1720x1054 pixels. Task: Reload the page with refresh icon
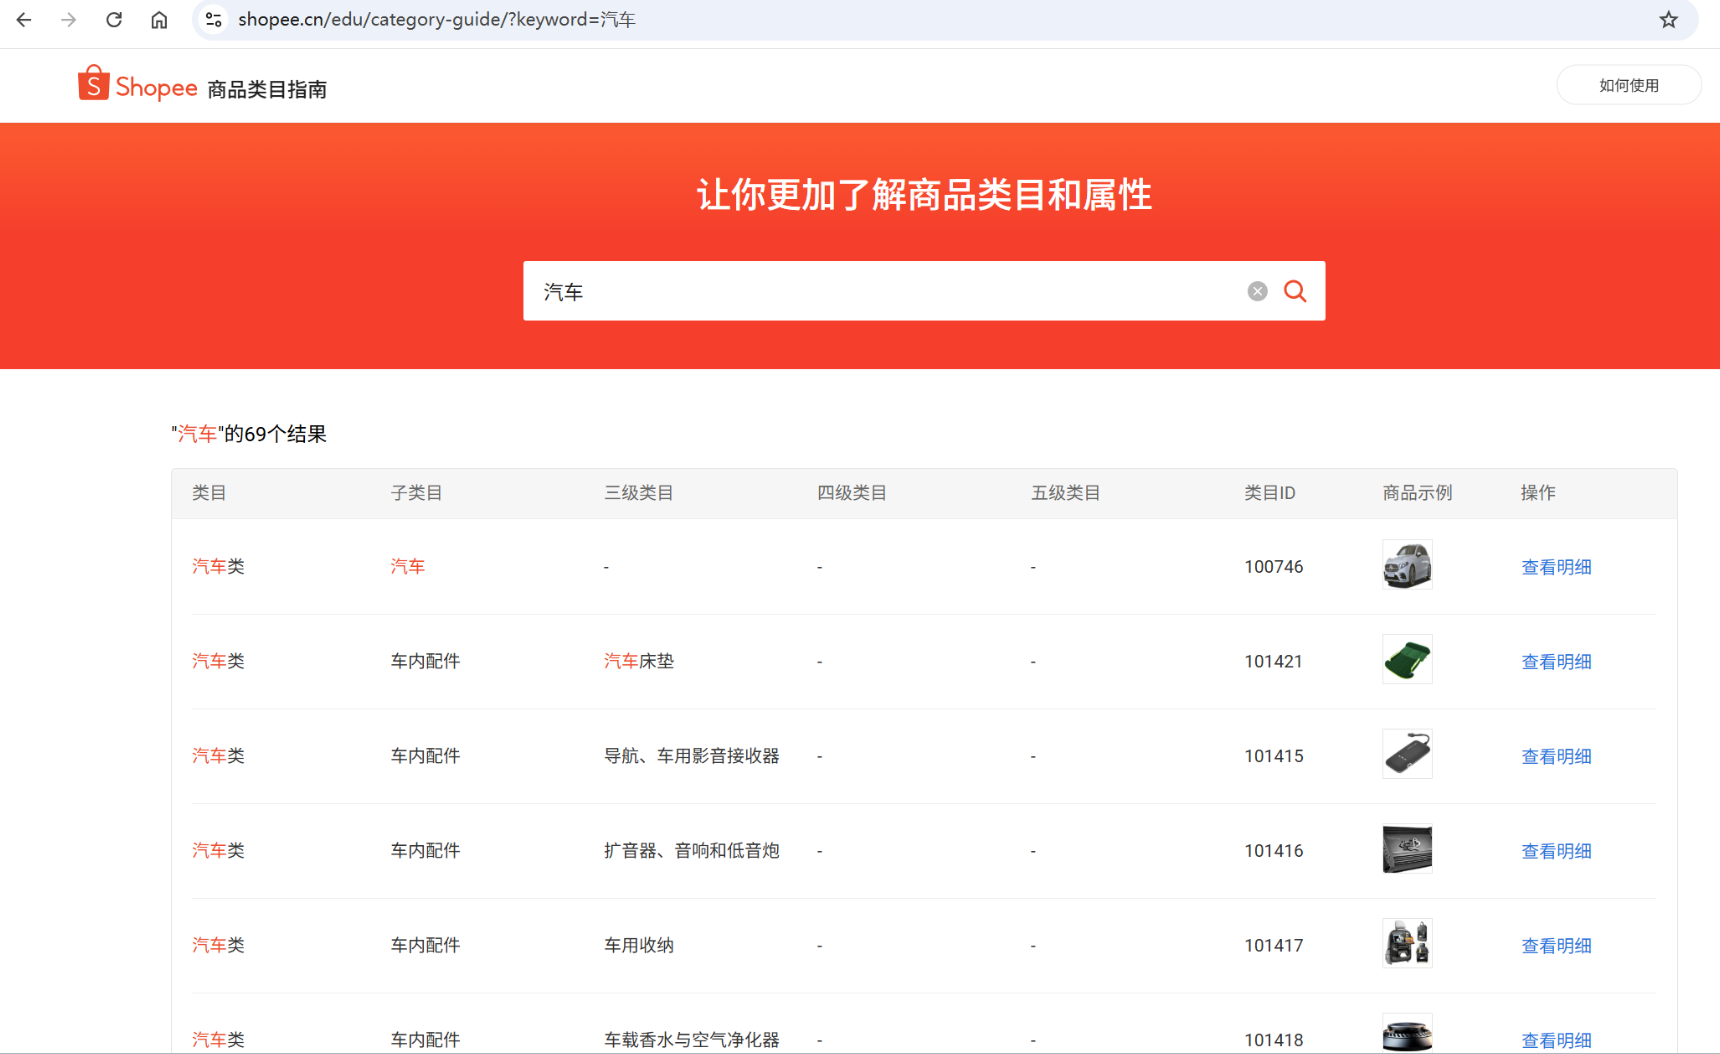click(x=114, y=20)
